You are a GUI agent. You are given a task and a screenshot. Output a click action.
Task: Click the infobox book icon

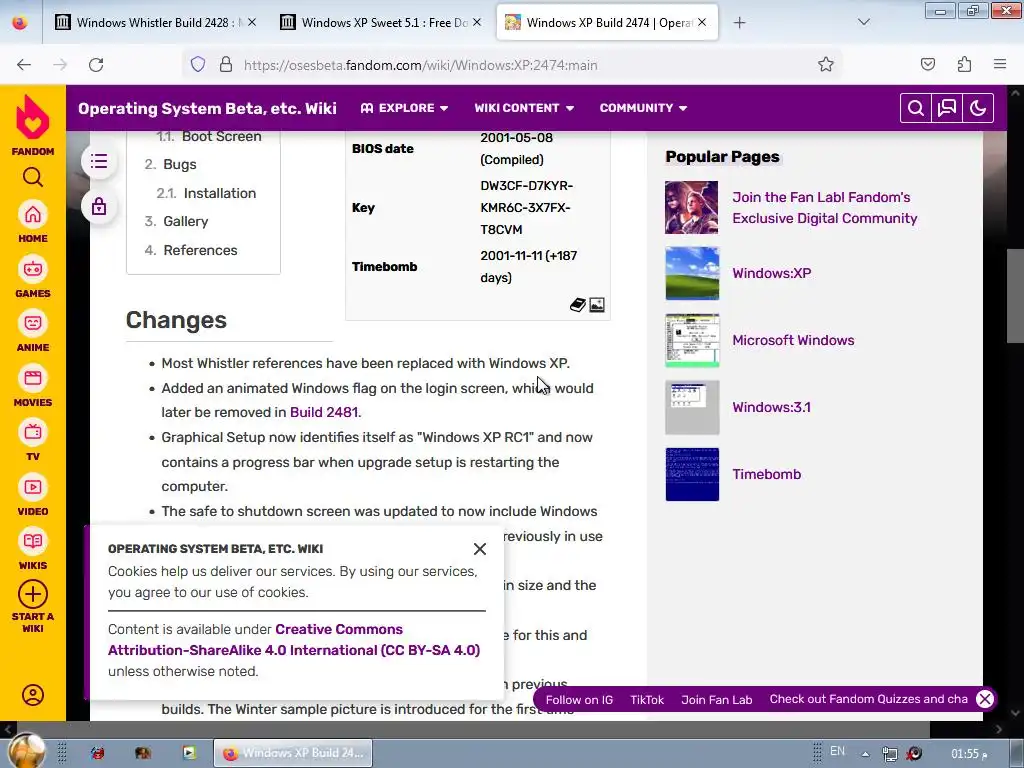[577, 305]
